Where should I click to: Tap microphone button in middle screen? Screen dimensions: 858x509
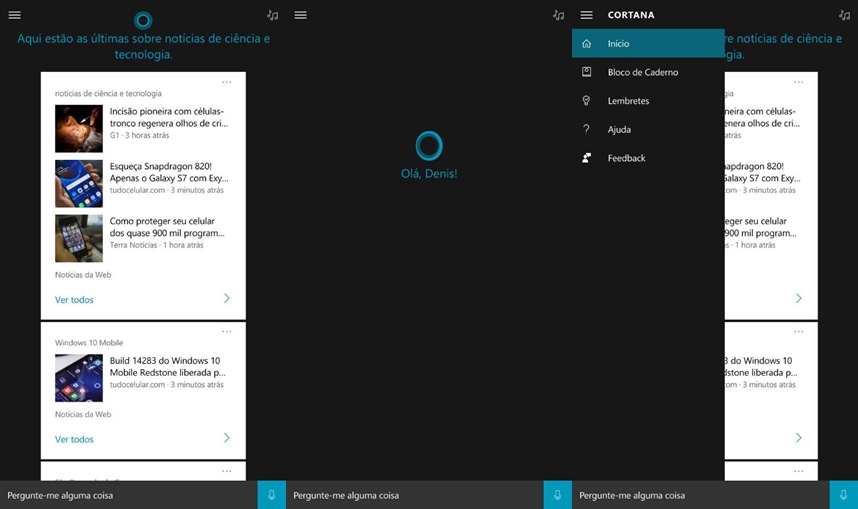coord(558,495)
